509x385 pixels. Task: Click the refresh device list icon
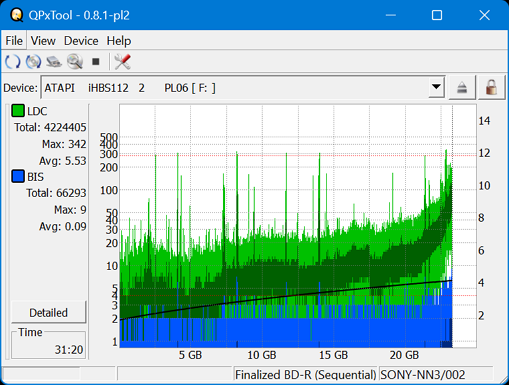13,62
